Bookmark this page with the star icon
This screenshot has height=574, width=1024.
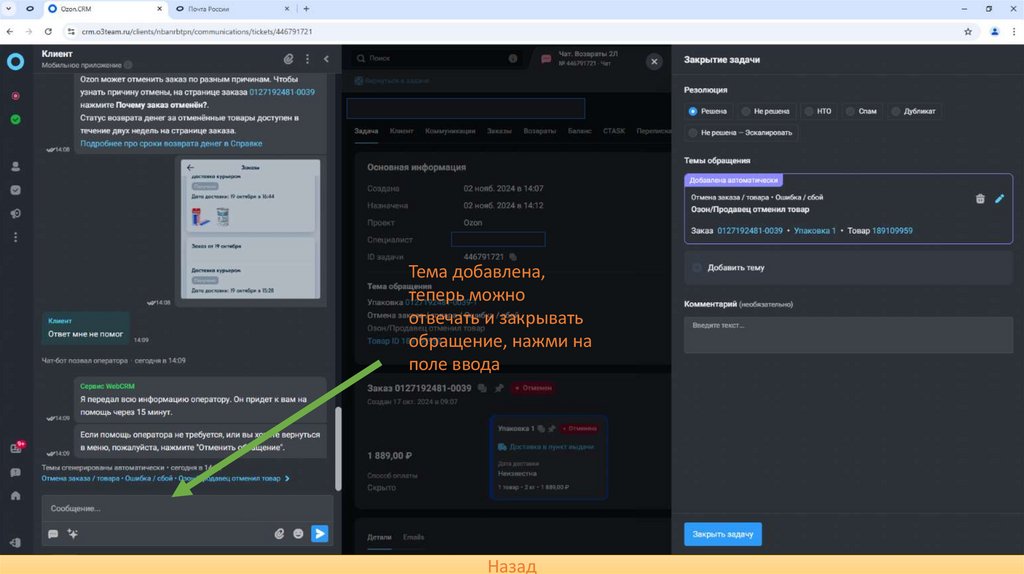pos(968,31)
